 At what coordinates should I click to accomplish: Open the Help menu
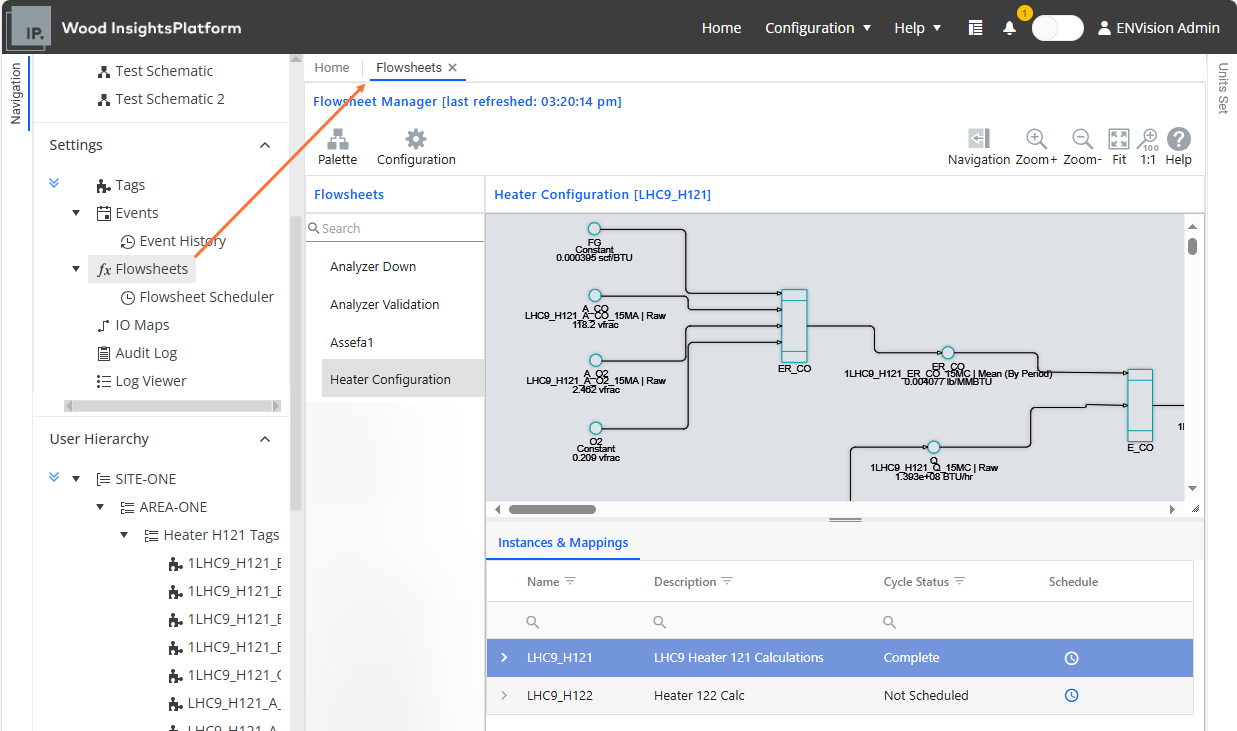(917, 28)
